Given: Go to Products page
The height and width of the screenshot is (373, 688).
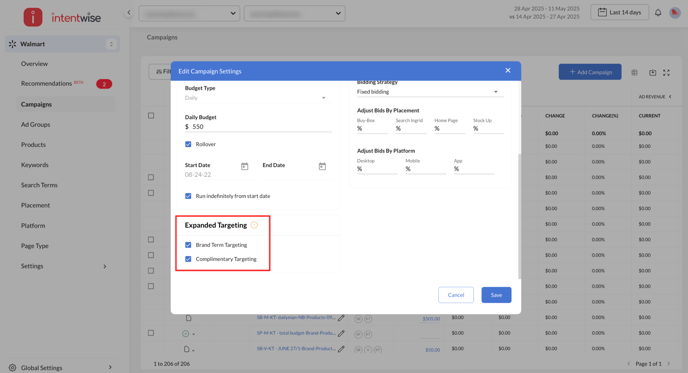Looking at the screenshot, I should point(33,145).
